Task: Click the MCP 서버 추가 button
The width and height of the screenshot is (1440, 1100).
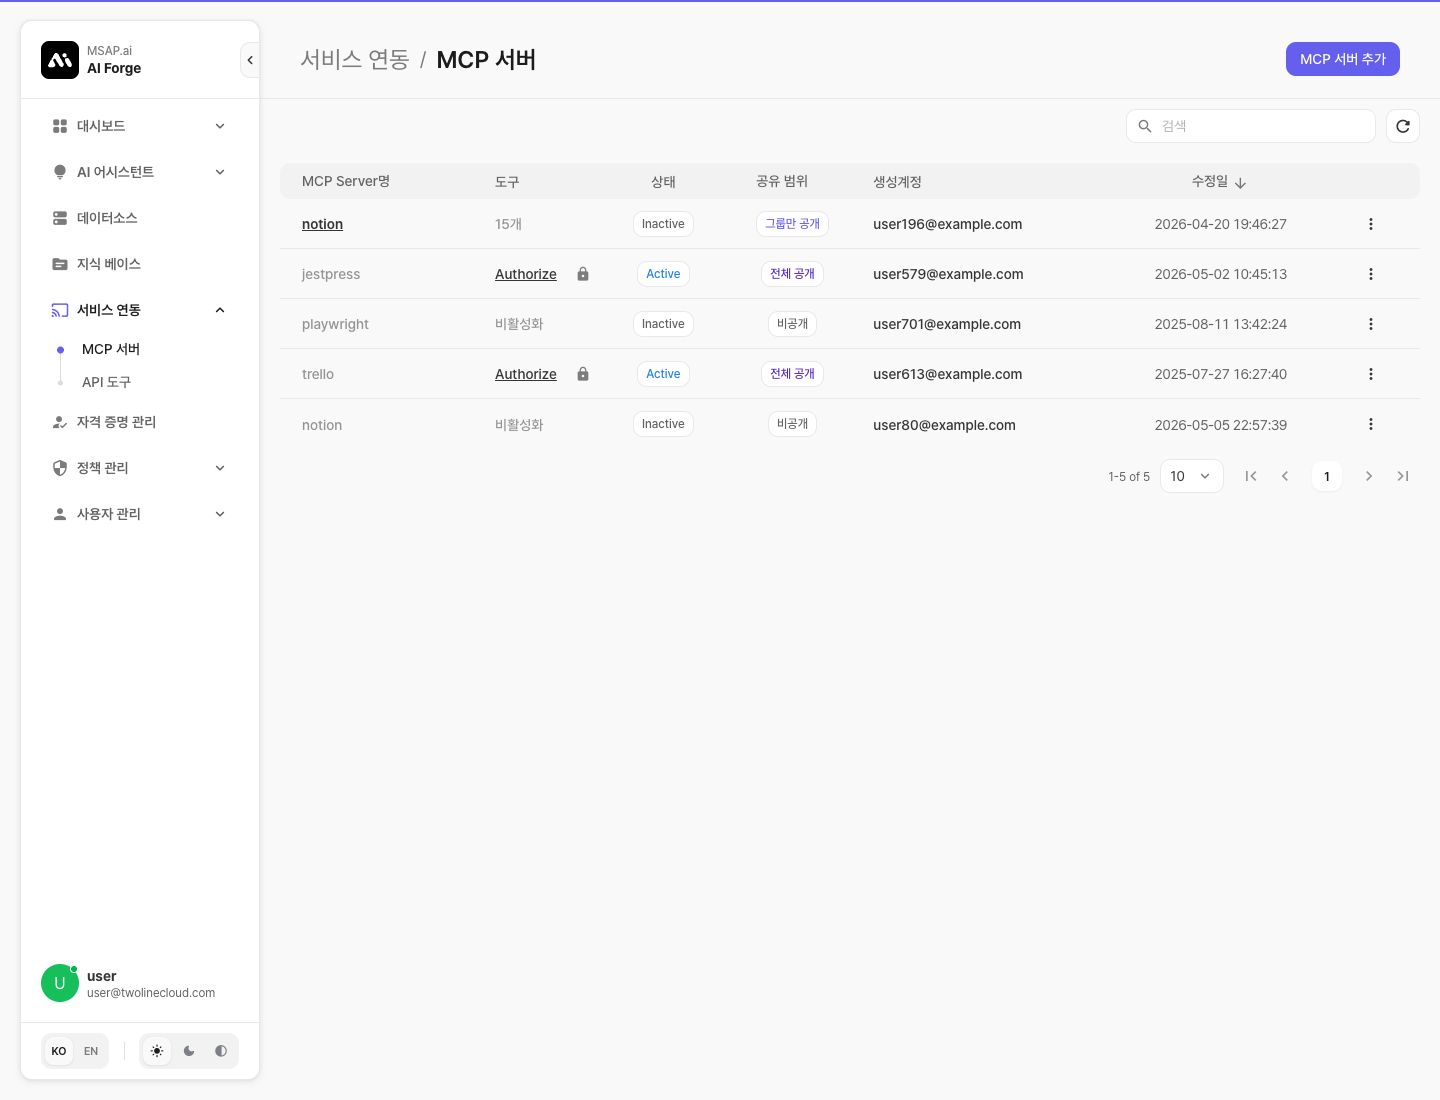Action: 1343,59
